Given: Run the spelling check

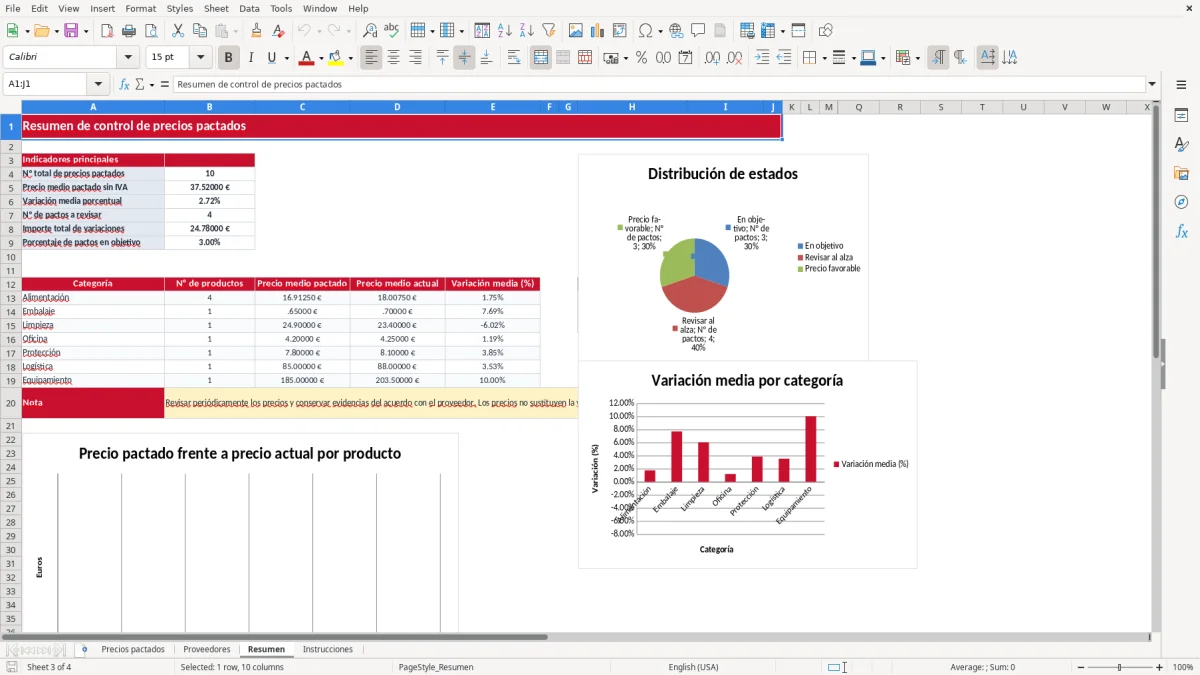Looking at the screenshot, I should (x=392, y=31).
